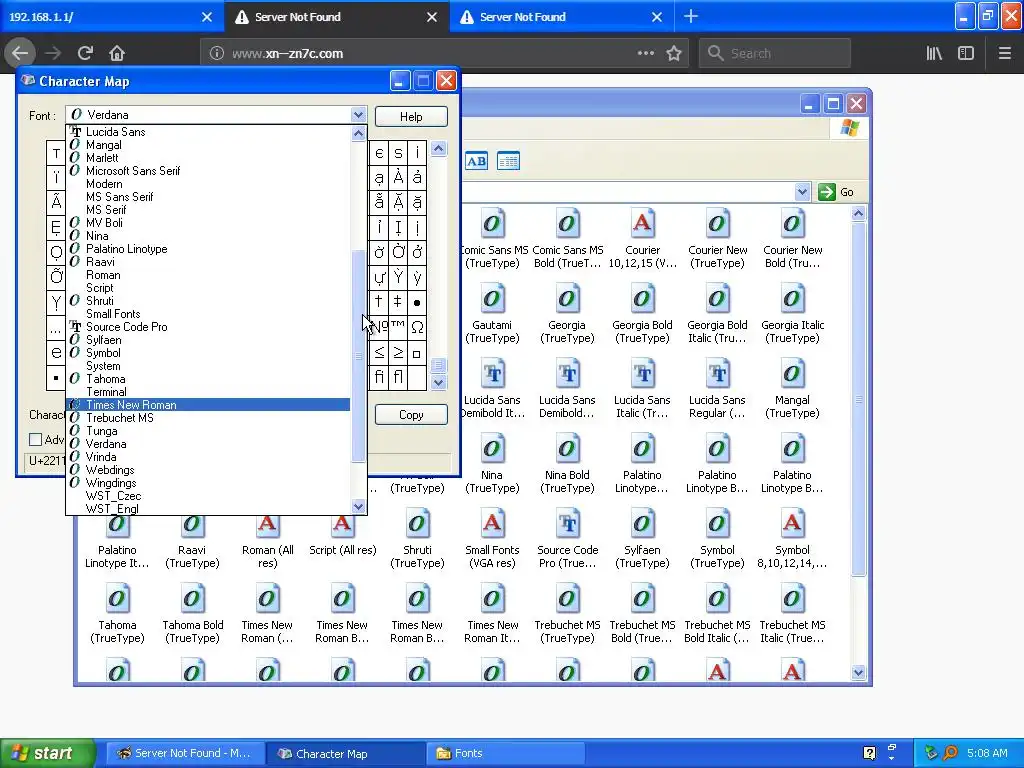Screen dimensions: 1024x768
Task: Click the browser Home icon
Action: pyautogui.click(x=117, y=53)
